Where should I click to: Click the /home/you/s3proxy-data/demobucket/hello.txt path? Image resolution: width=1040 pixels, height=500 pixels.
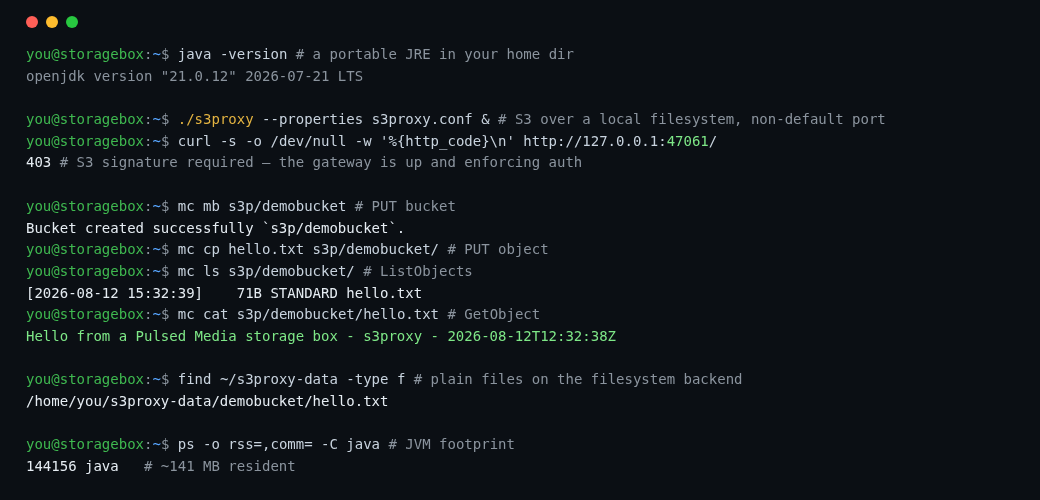pos(207,401)
